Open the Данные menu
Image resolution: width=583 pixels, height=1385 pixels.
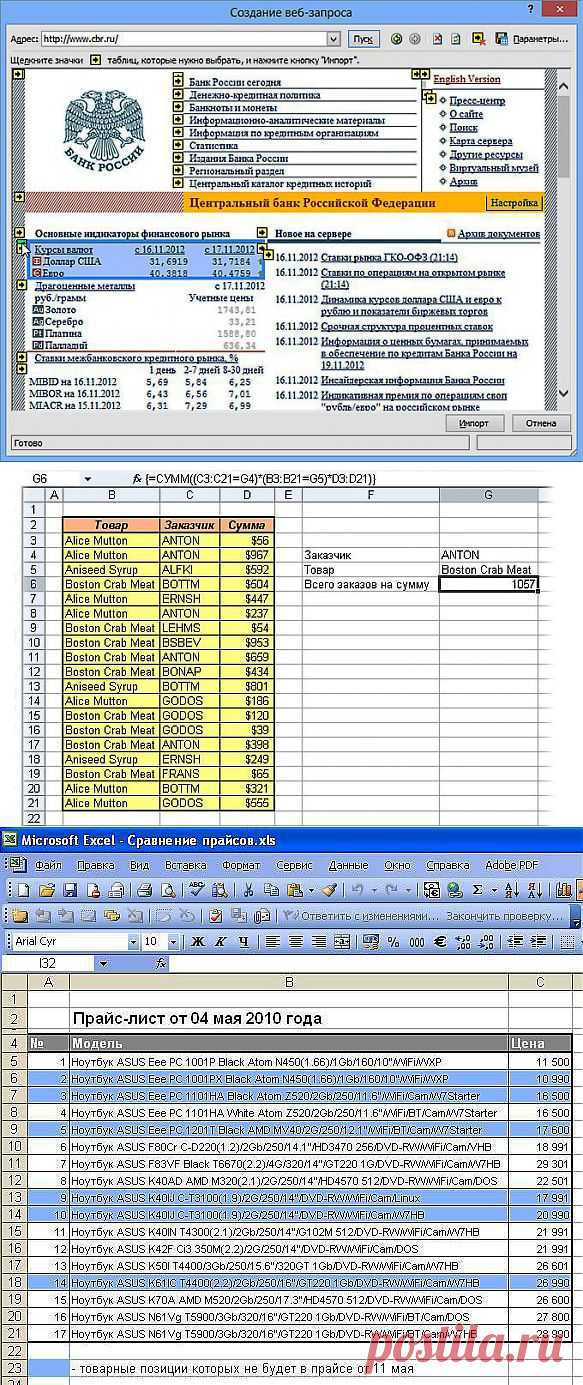click(x=348, y=865)
